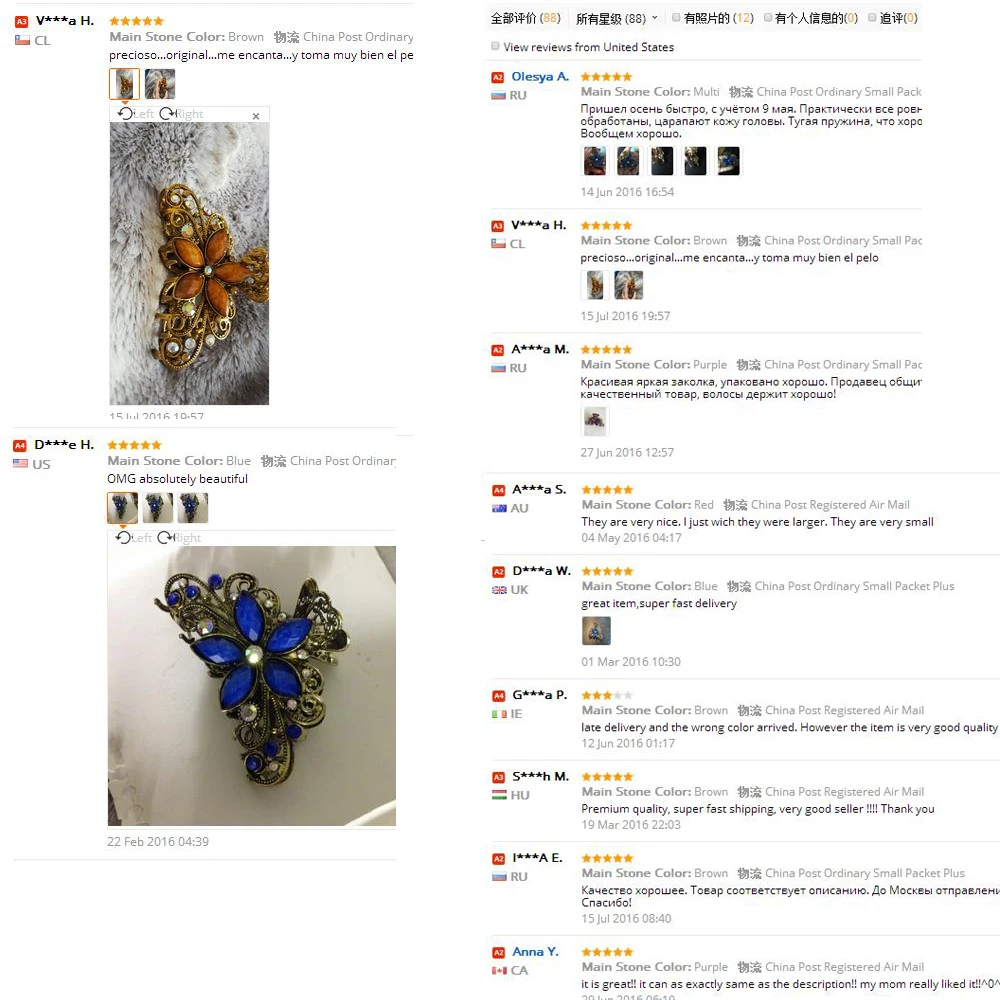Click the Canada flag under Anna Y.
Viewport: 1000px width, 1000px height.
coord(499,971)
